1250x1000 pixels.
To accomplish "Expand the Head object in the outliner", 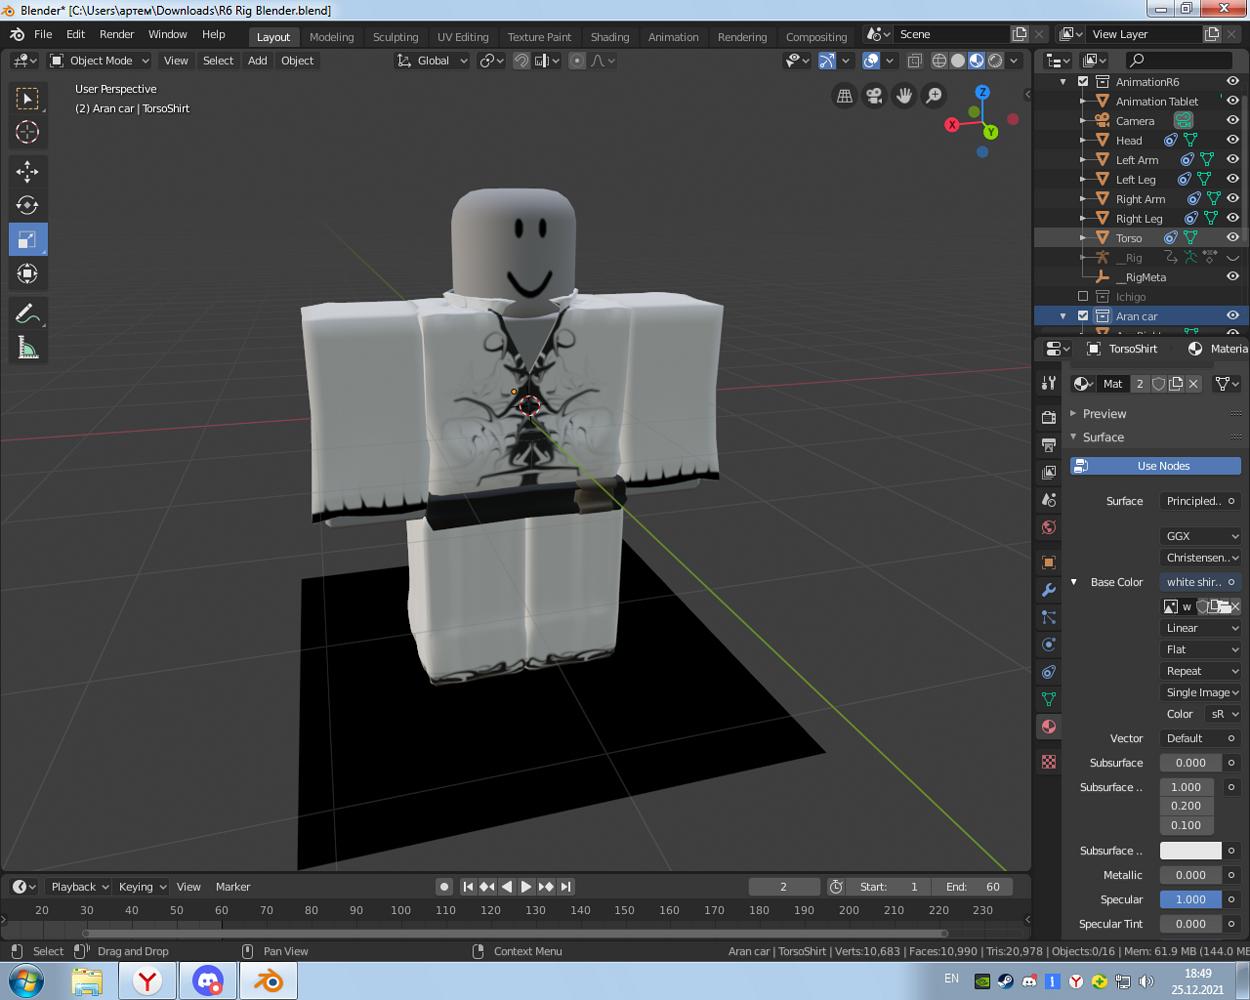I will 1083,139.
